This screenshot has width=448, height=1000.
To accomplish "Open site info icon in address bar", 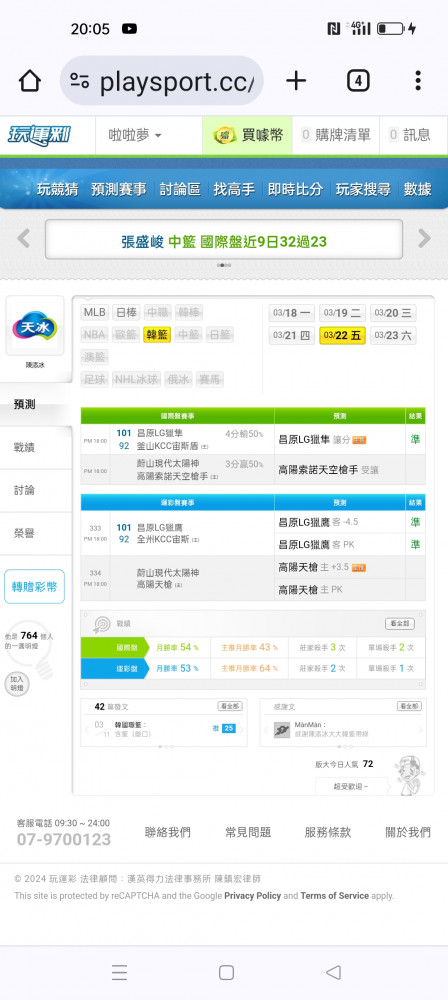I will pyautogui.click(x=80, y=81).
